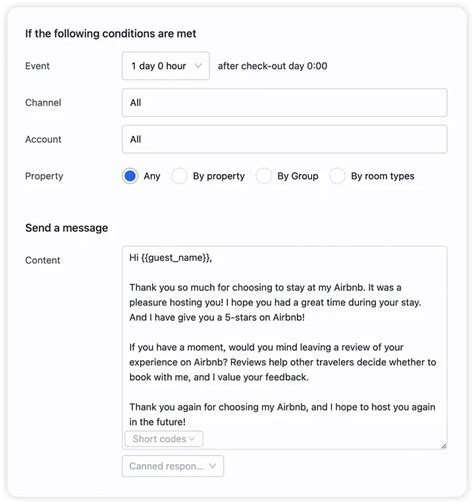Click the 'Hi {{guest_name}},' line in message
Image resolution: width=474 pixels, height=504 pixels.
point(171,258)
